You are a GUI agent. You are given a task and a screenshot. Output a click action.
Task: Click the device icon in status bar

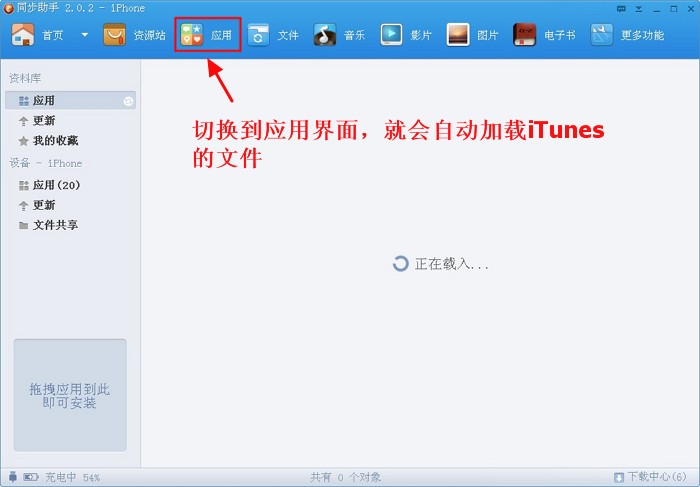click(x=13, y=477)
